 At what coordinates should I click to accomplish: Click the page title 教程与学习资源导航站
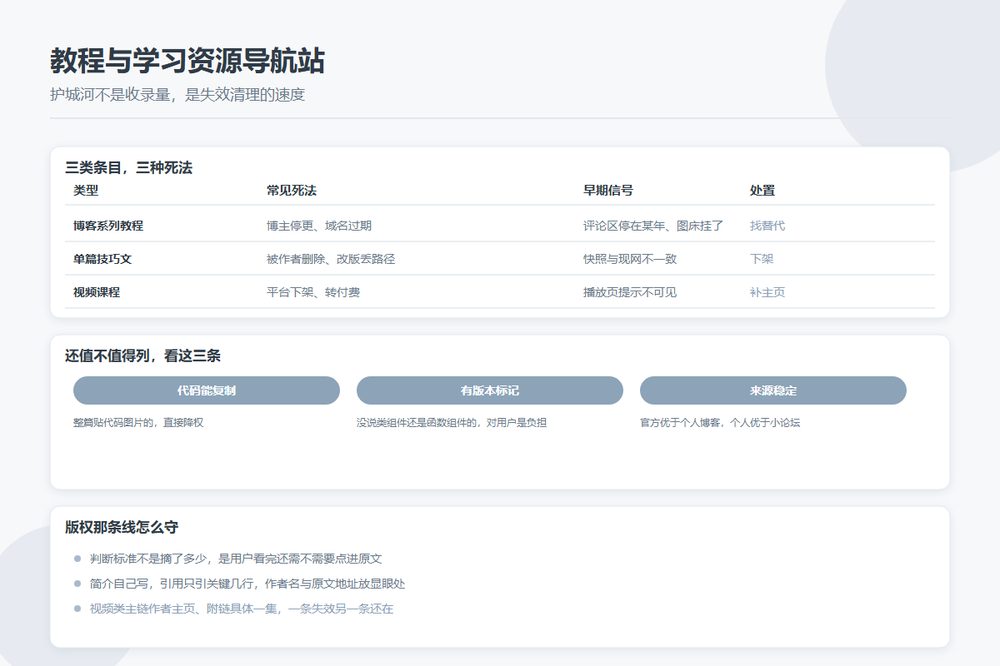point(187,61)
